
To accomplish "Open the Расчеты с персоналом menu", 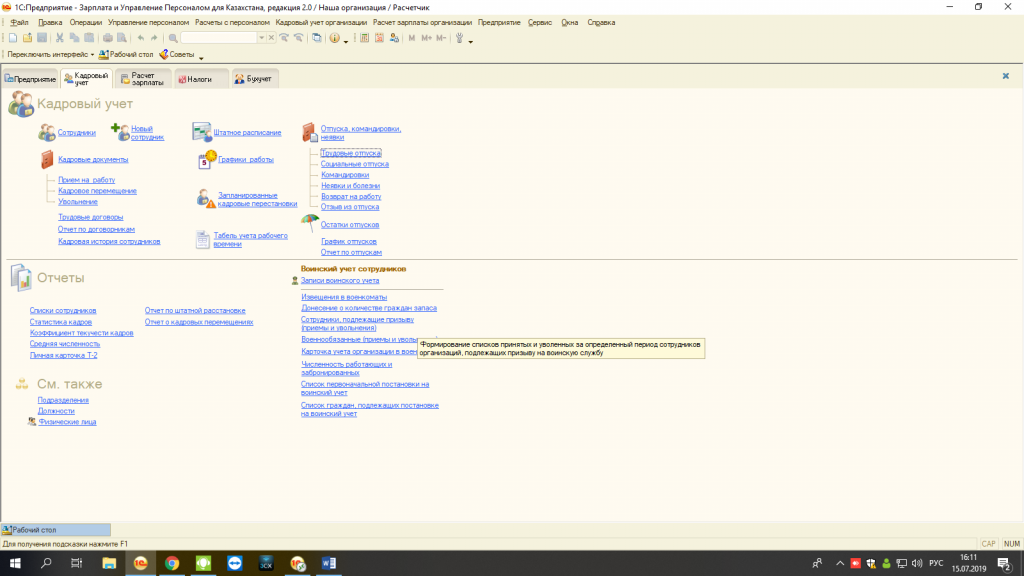I will click(233, 22).
